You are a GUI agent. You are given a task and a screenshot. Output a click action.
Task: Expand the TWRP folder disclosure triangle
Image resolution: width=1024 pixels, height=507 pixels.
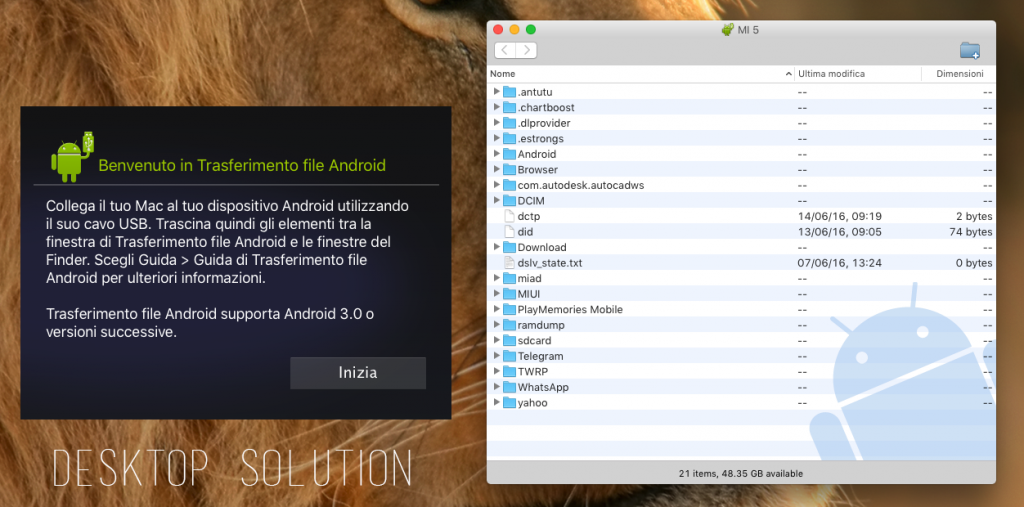497,371
